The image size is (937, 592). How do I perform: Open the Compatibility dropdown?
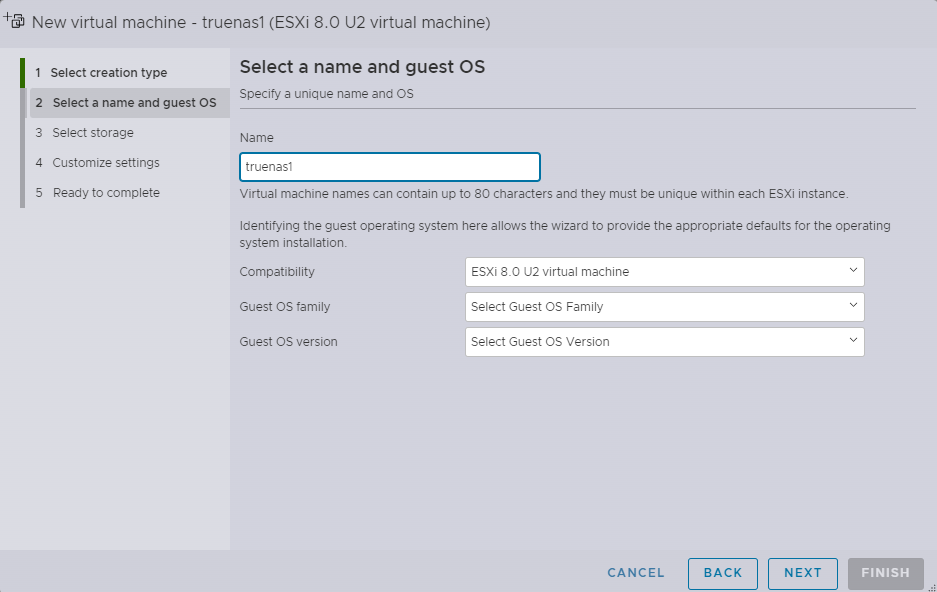[x=664, y=271]
